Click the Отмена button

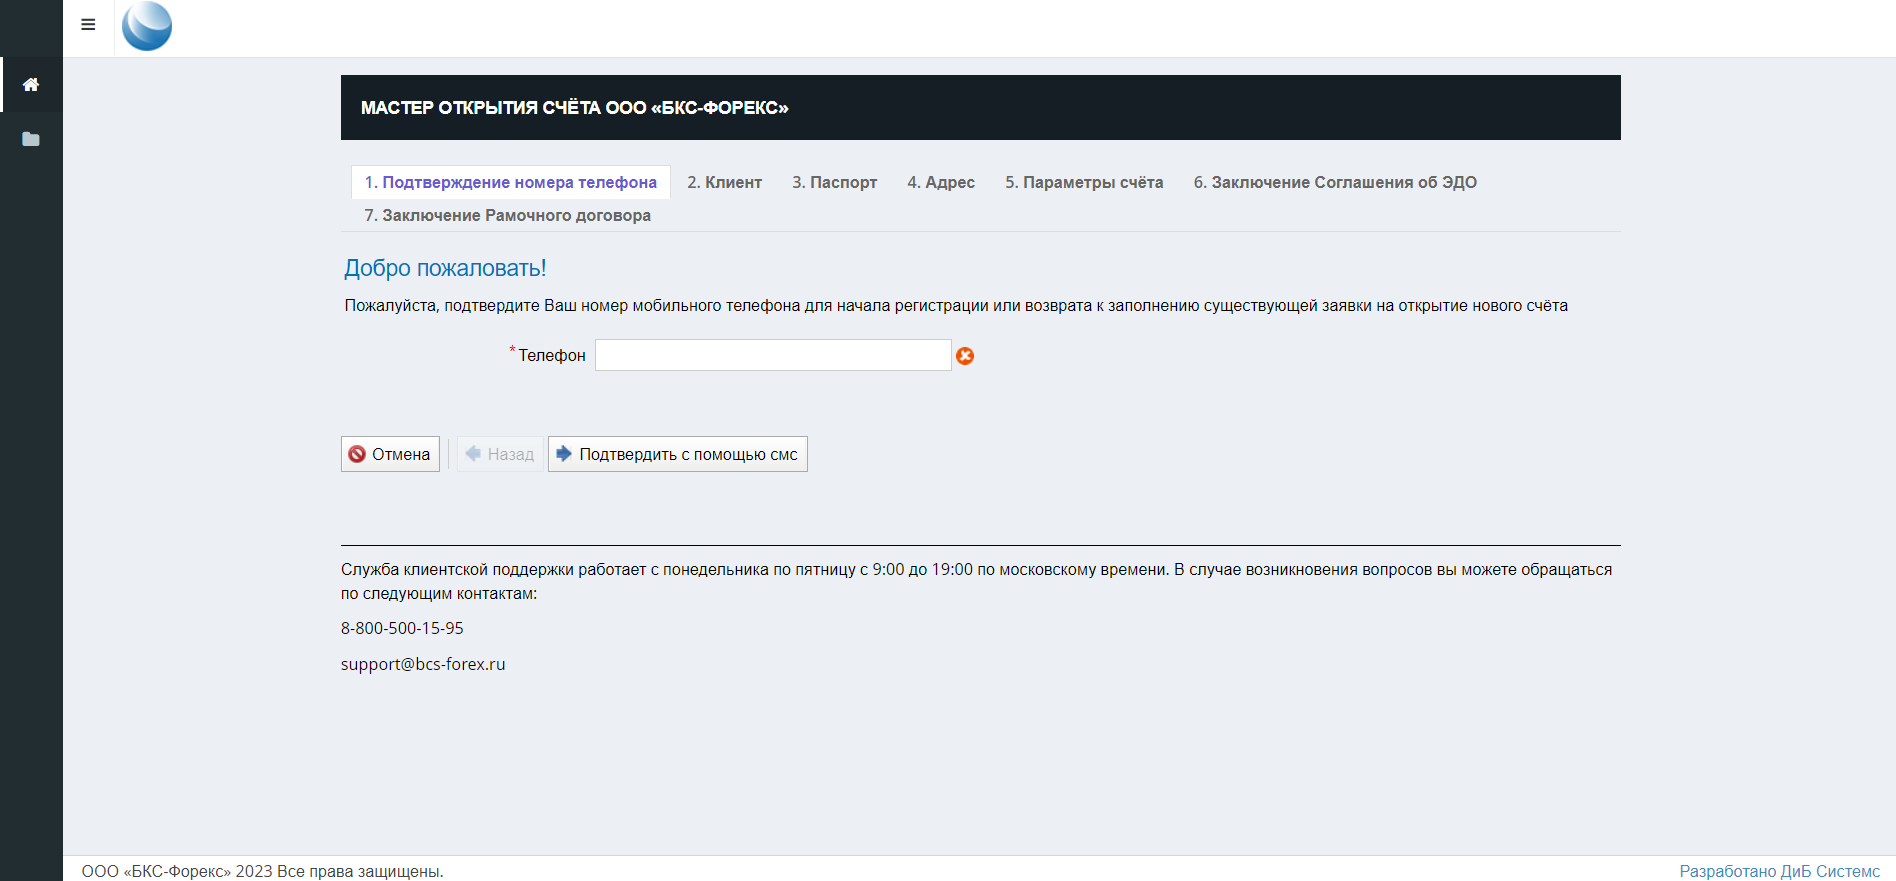[x=390, y=454]
